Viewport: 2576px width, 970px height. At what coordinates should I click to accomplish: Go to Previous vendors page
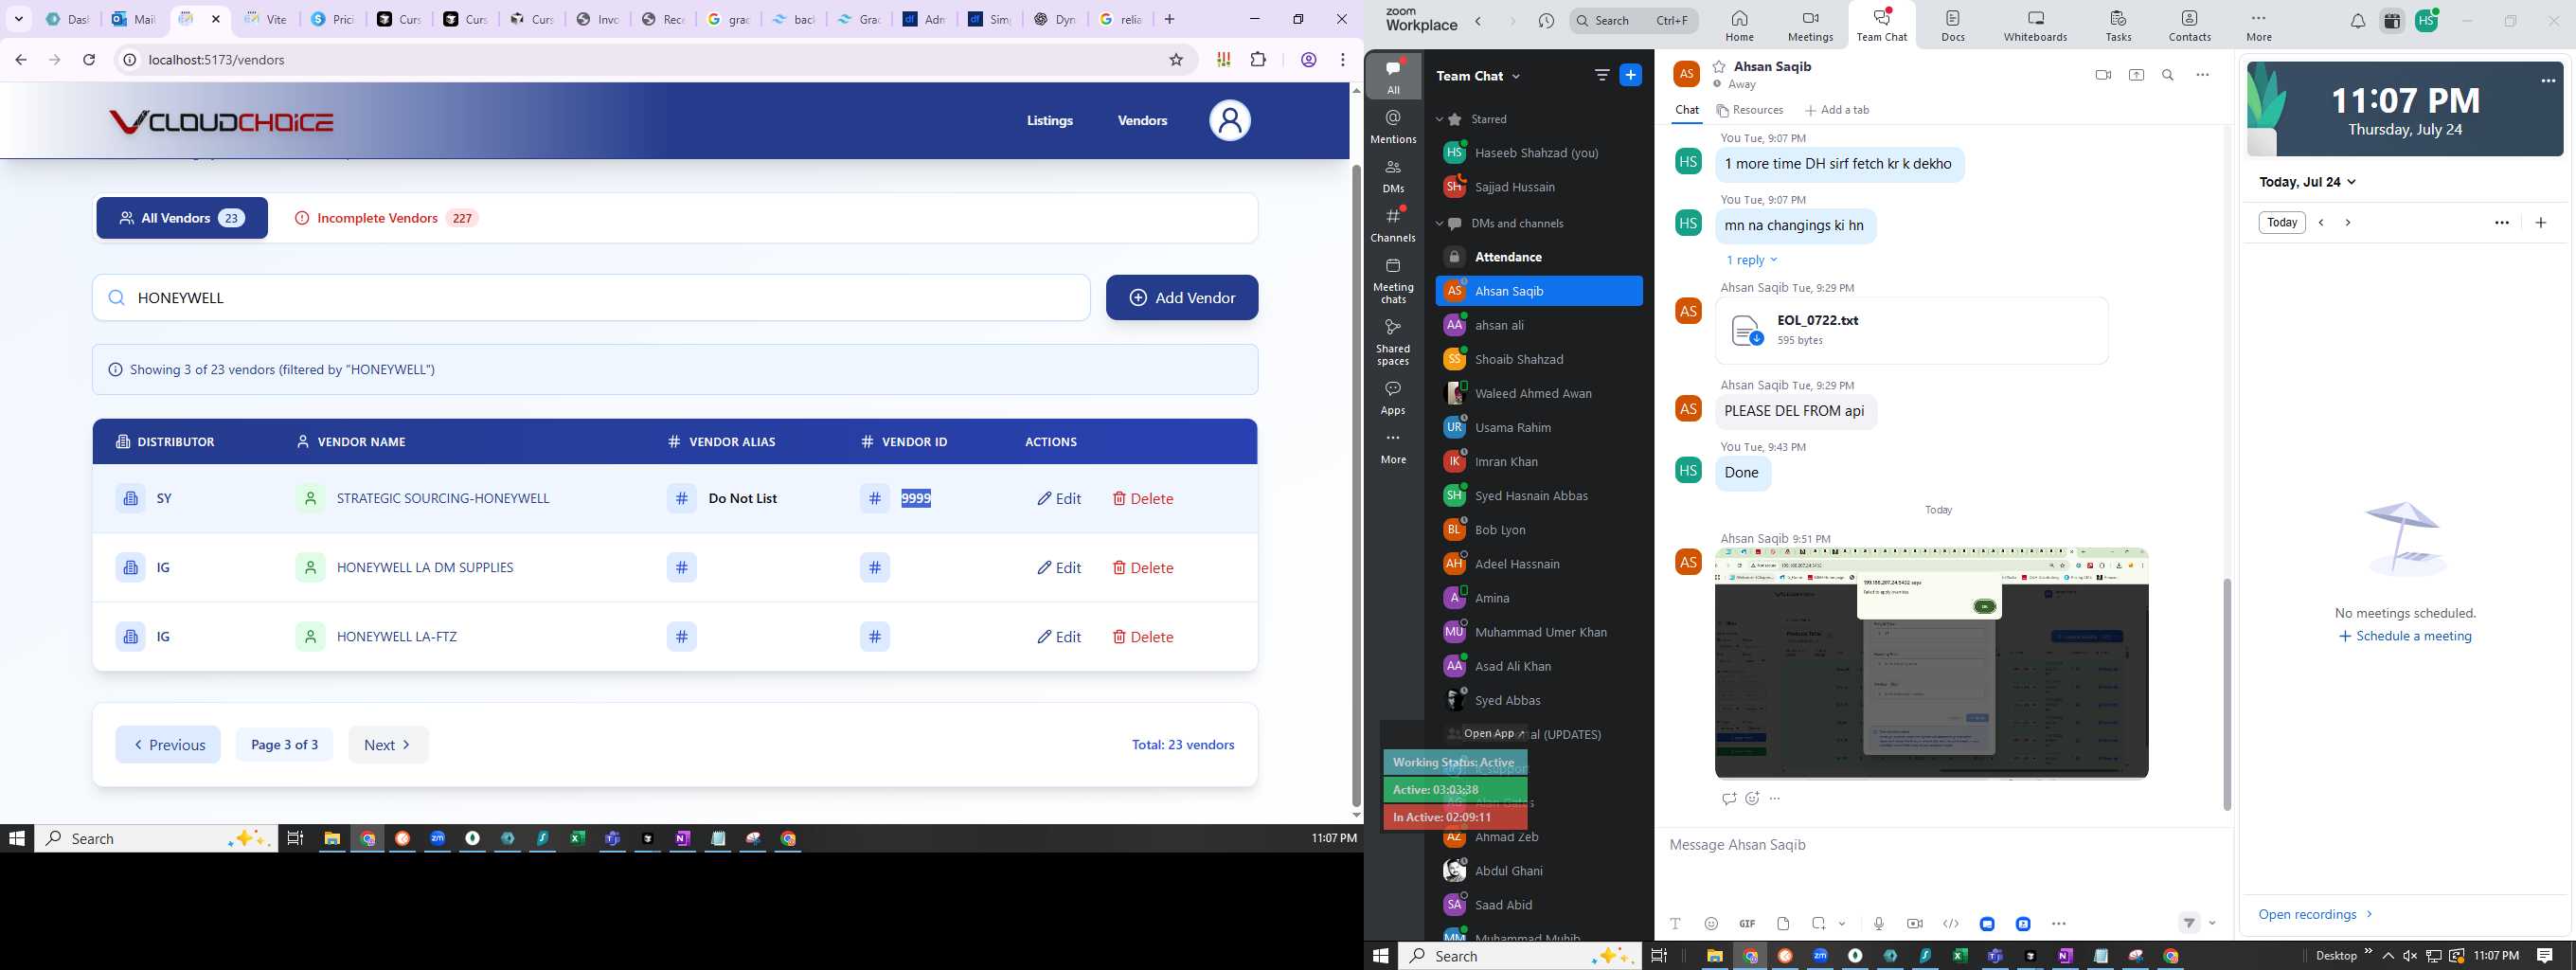(168, 745)
